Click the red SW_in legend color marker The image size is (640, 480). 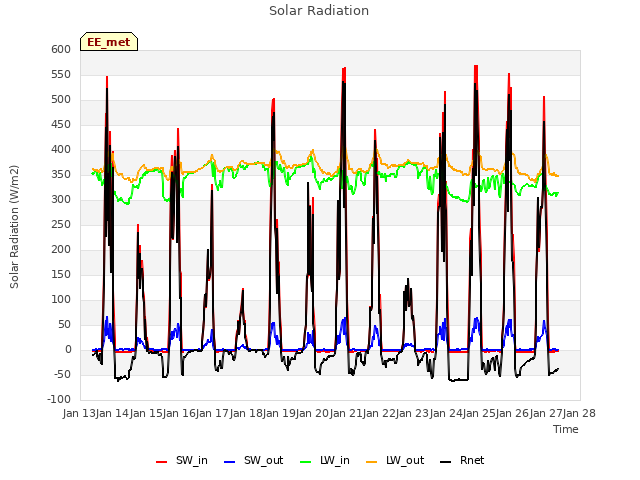tap(162, 462)
